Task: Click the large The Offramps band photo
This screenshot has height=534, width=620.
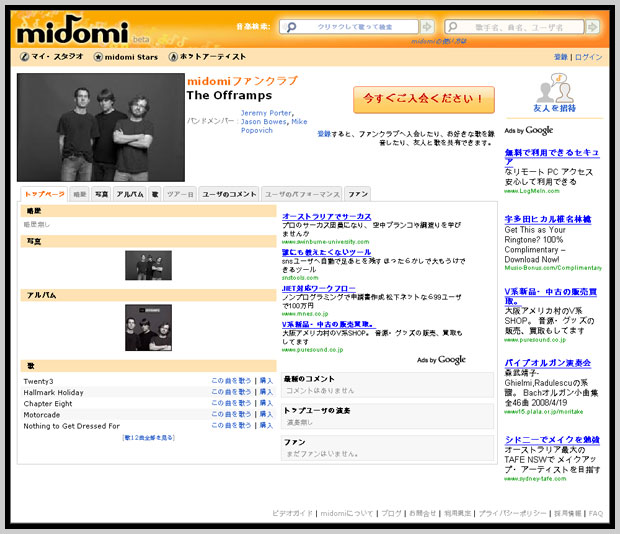Action: coord(101,127)
